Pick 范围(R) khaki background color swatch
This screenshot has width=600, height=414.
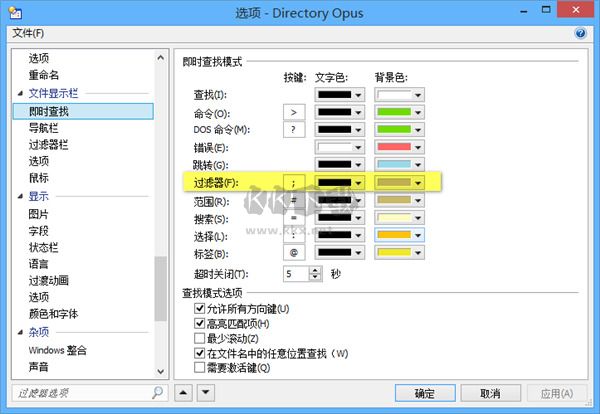click(394, 200)
